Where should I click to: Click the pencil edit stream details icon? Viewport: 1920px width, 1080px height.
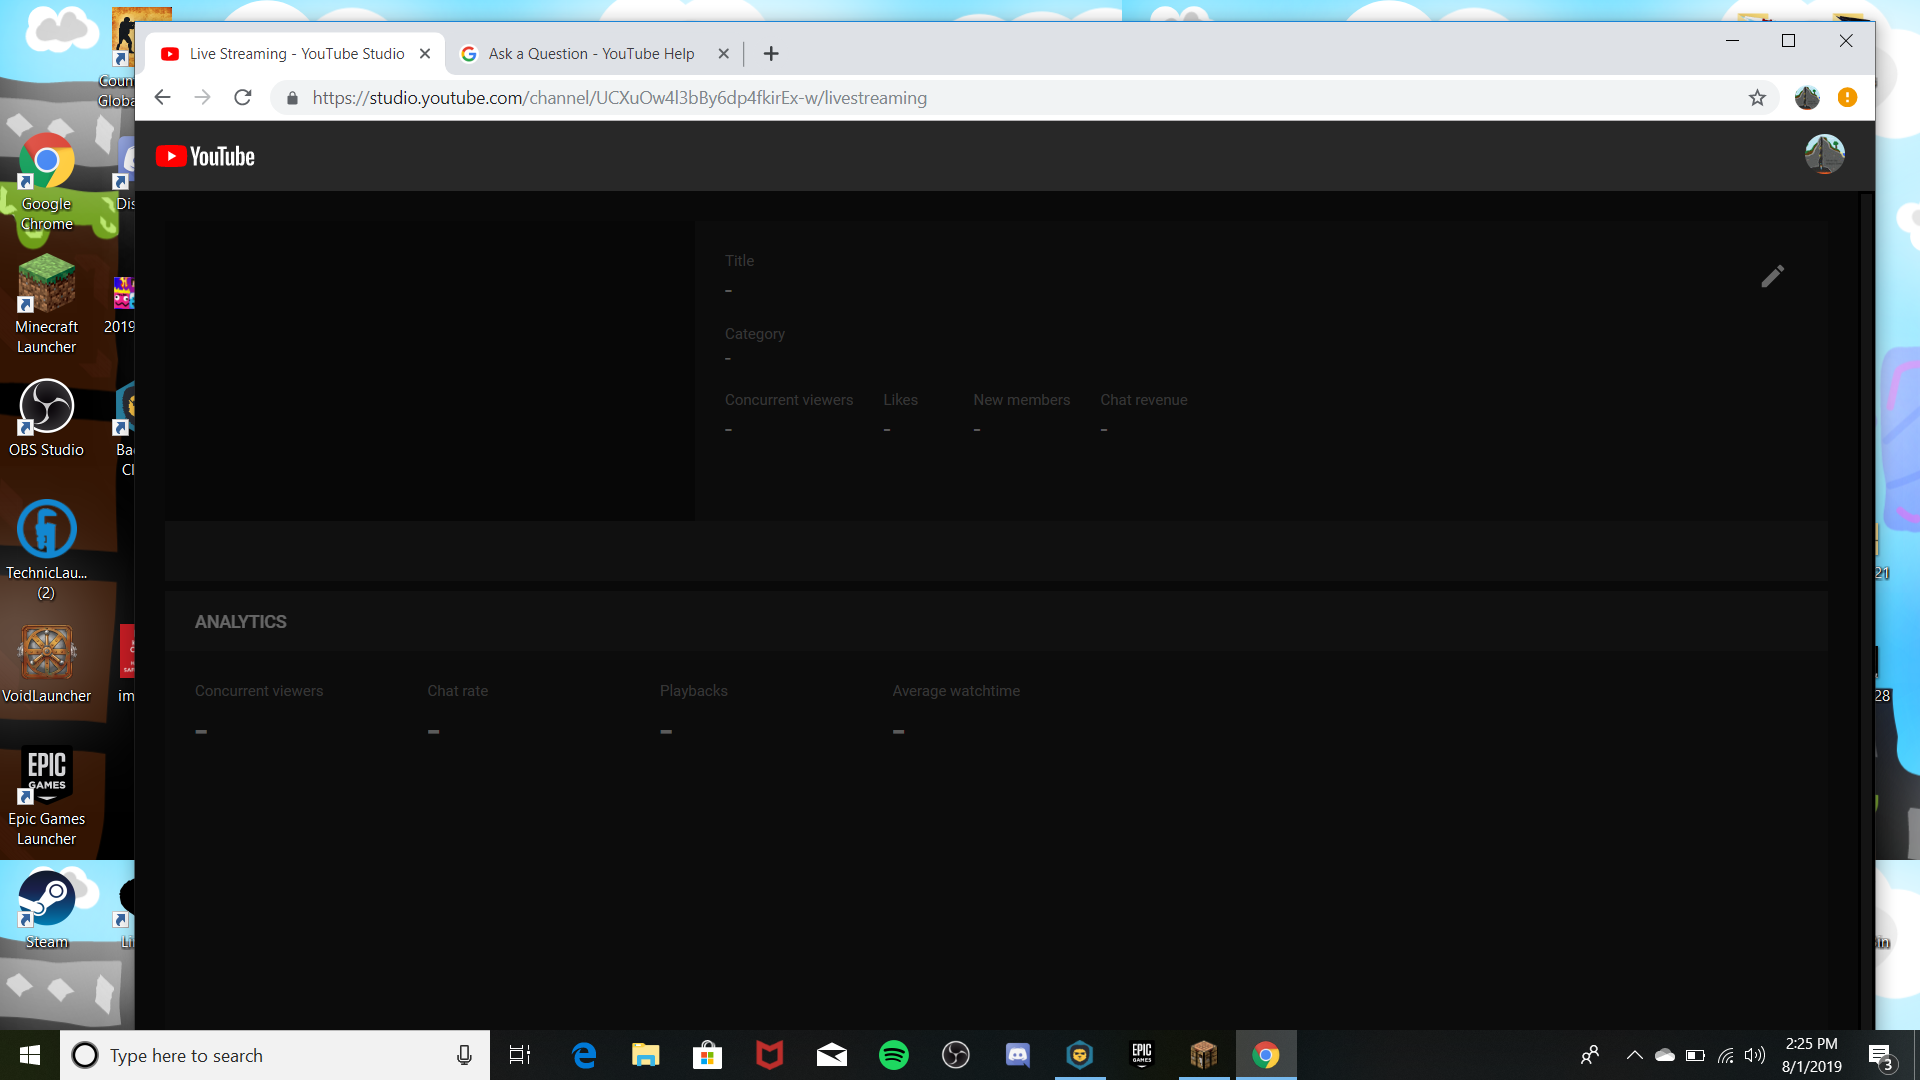coord(1772,276)
